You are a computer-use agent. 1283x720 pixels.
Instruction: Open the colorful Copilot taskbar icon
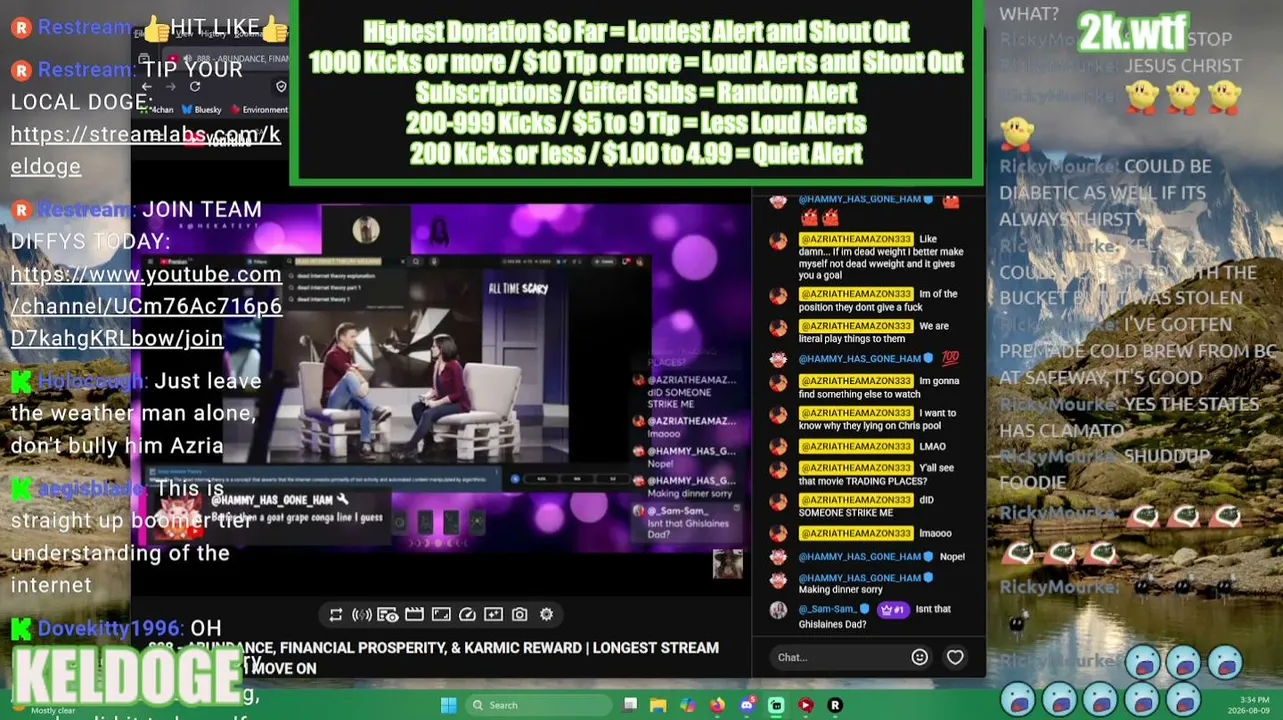pyautogui.click(x=687, y=705)
